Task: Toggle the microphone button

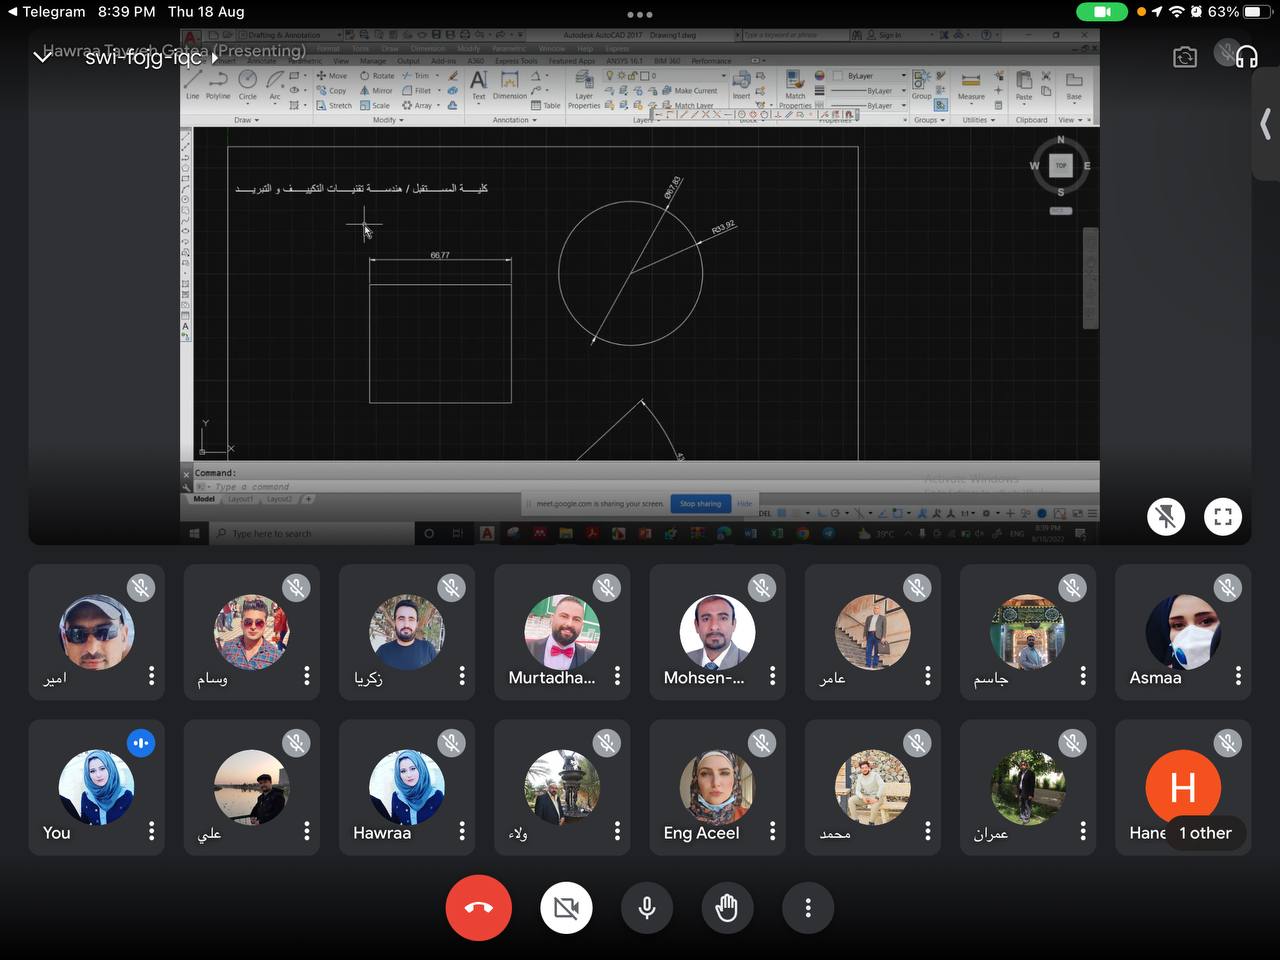Action: 647,908
